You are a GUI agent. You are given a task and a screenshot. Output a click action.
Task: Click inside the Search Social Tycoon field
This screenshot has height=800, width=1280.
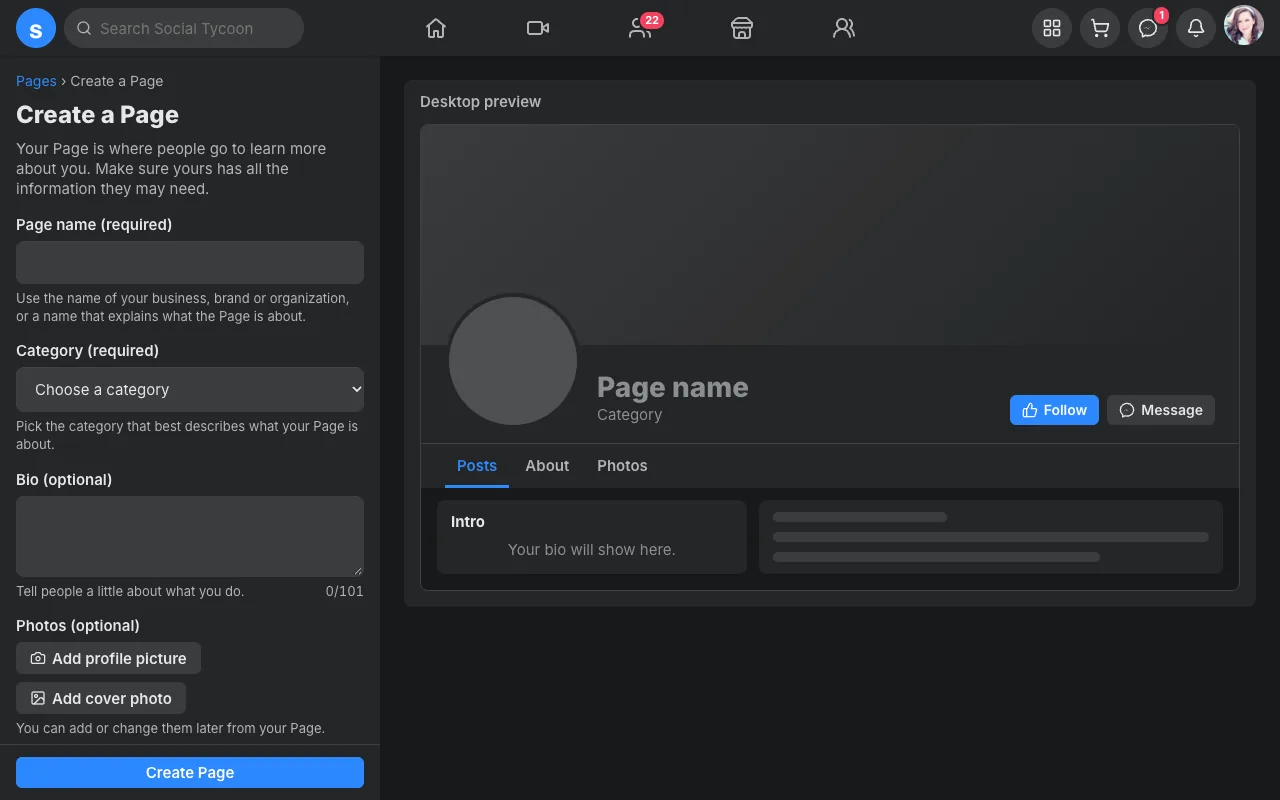pos(184,28)
